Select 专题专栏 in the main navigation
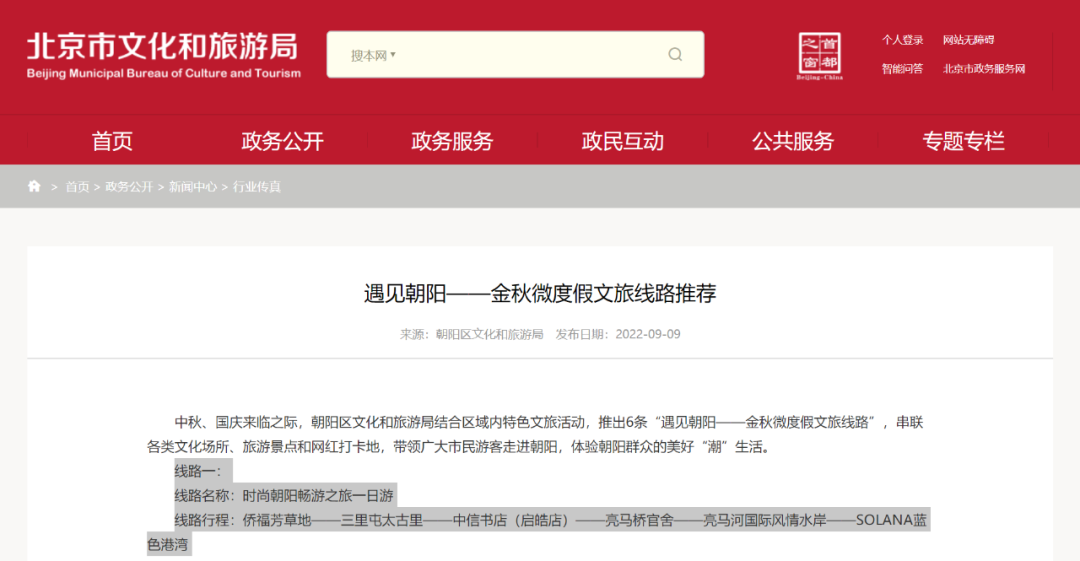 tap(963, 141)
